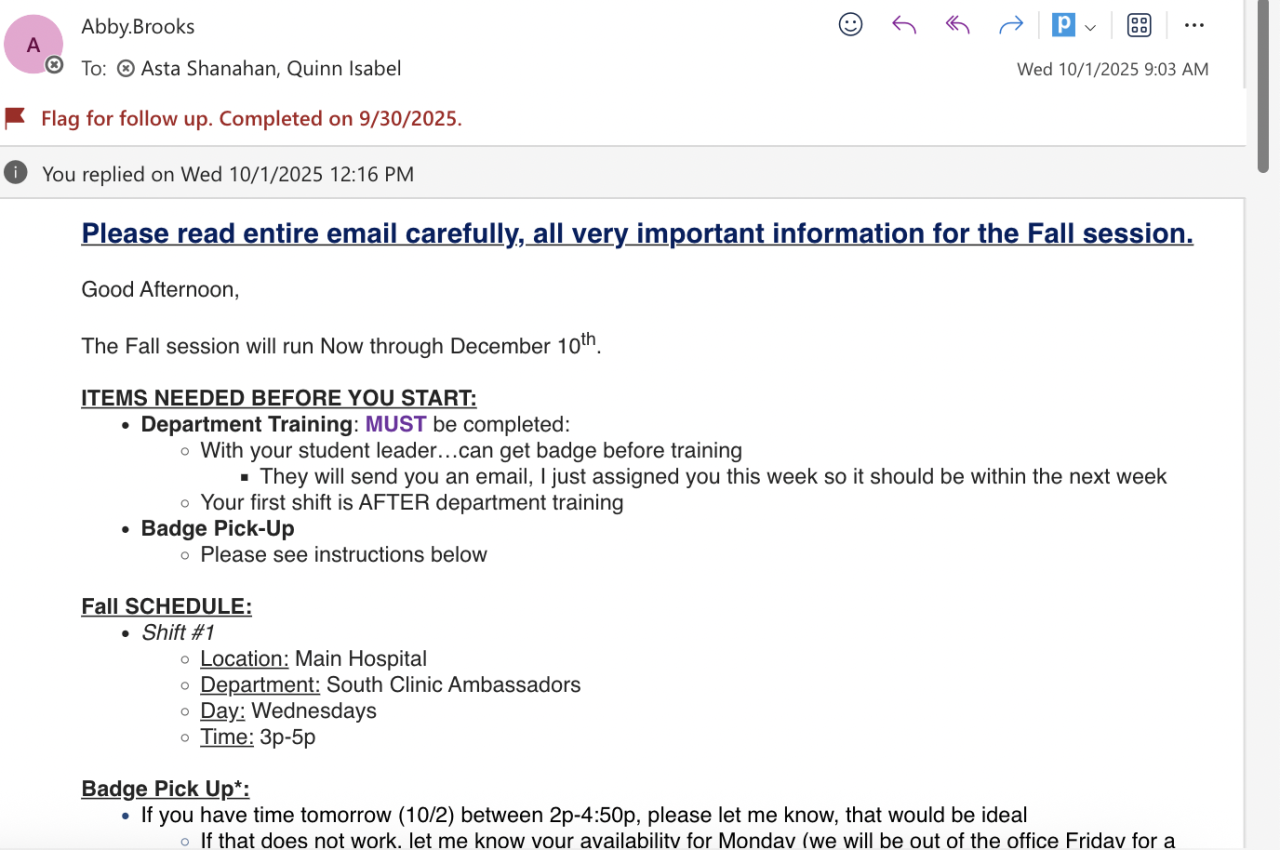Forward this email using the arrow icon
Screen dimensions: 1280x850
tap(1011, 25)
